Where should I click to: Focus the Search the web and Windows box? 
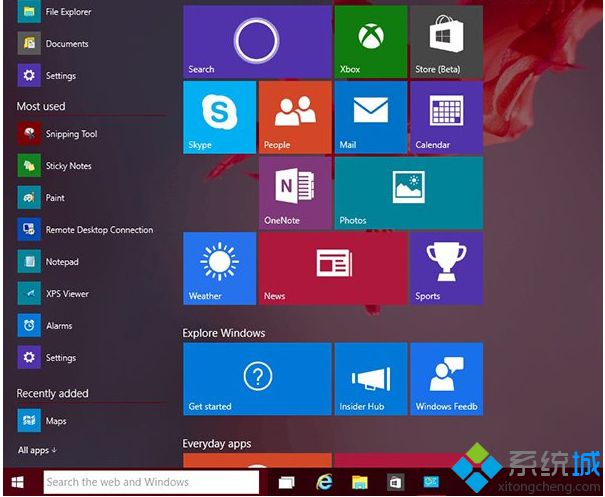[x=151, y=482]
